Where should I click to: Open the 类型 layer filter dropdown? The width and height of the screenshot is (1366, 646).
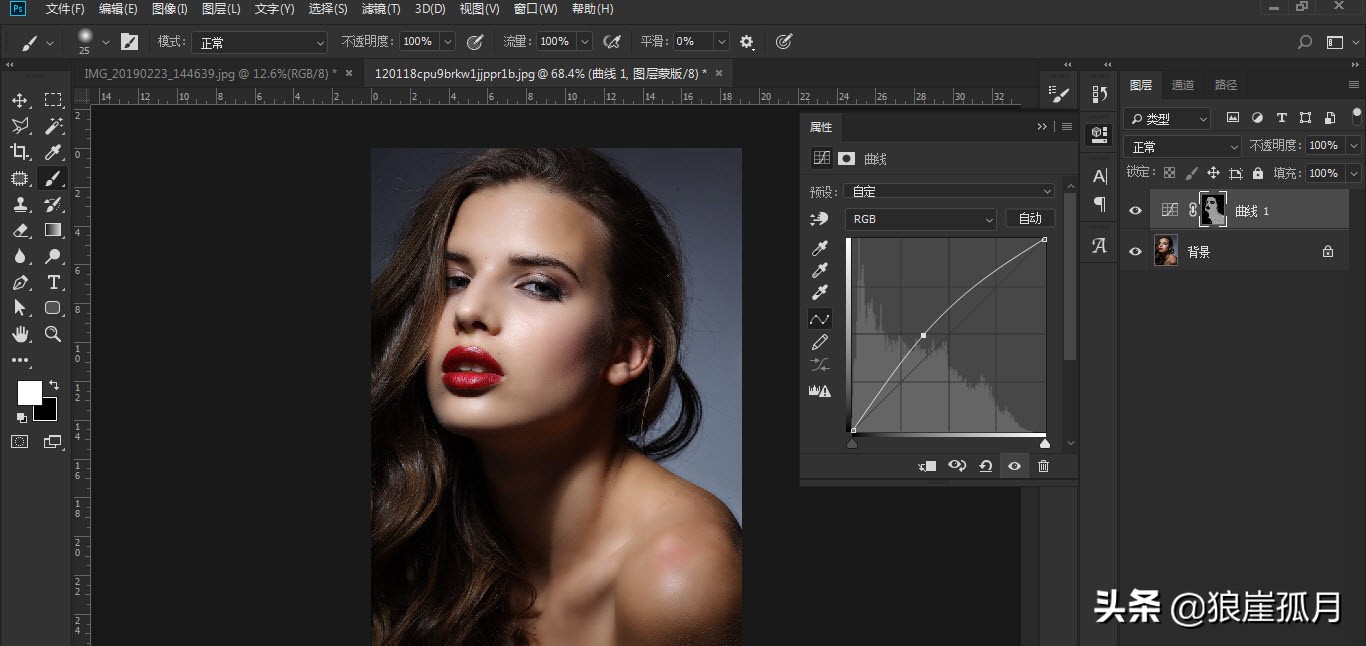tap(1167, 119)
